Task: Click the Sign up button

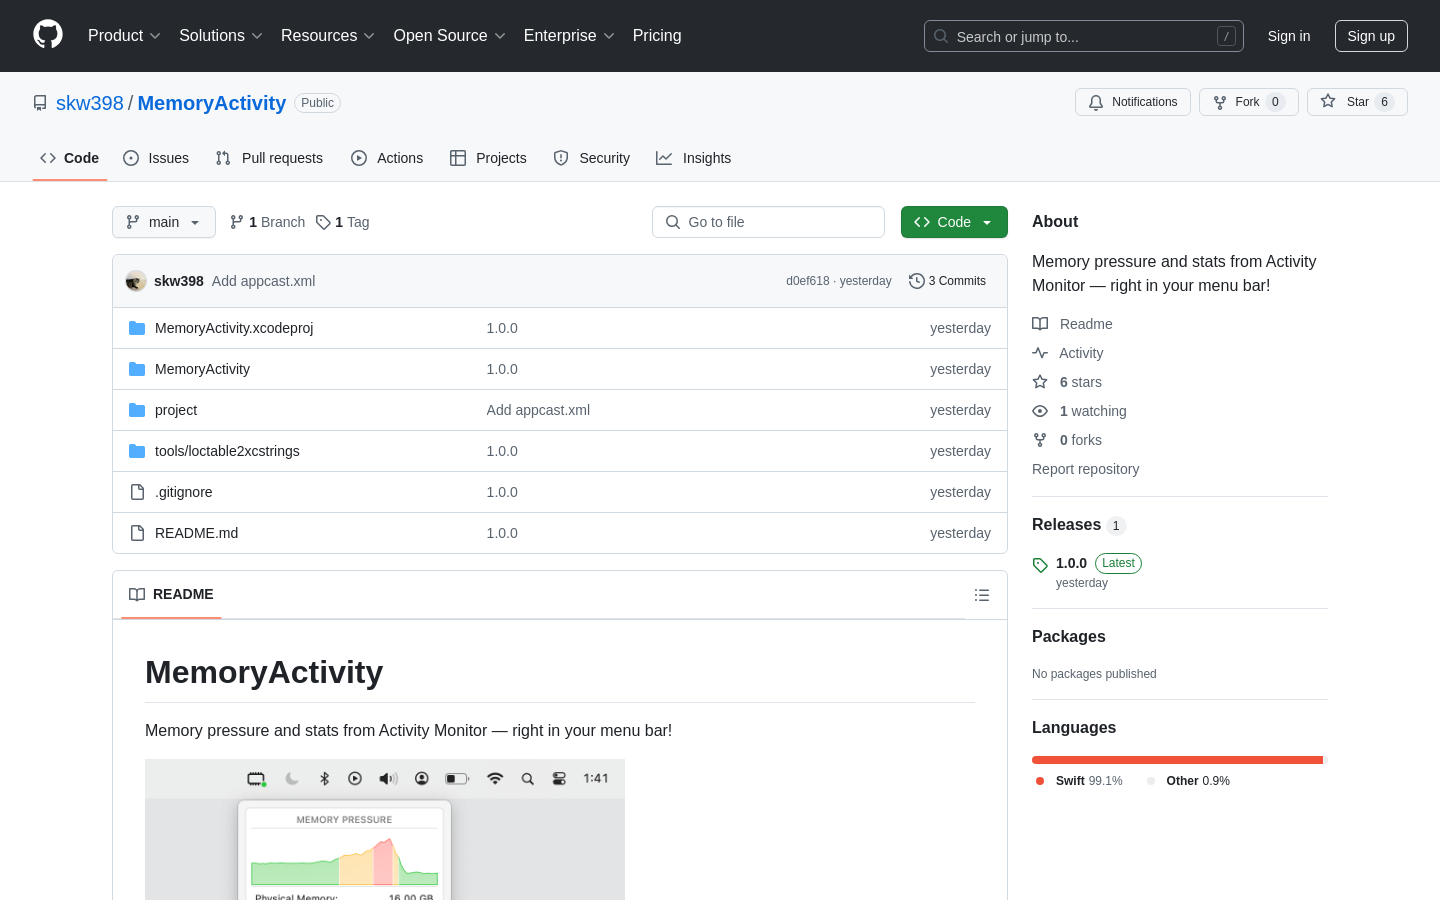Action: tap(1371, 36)
